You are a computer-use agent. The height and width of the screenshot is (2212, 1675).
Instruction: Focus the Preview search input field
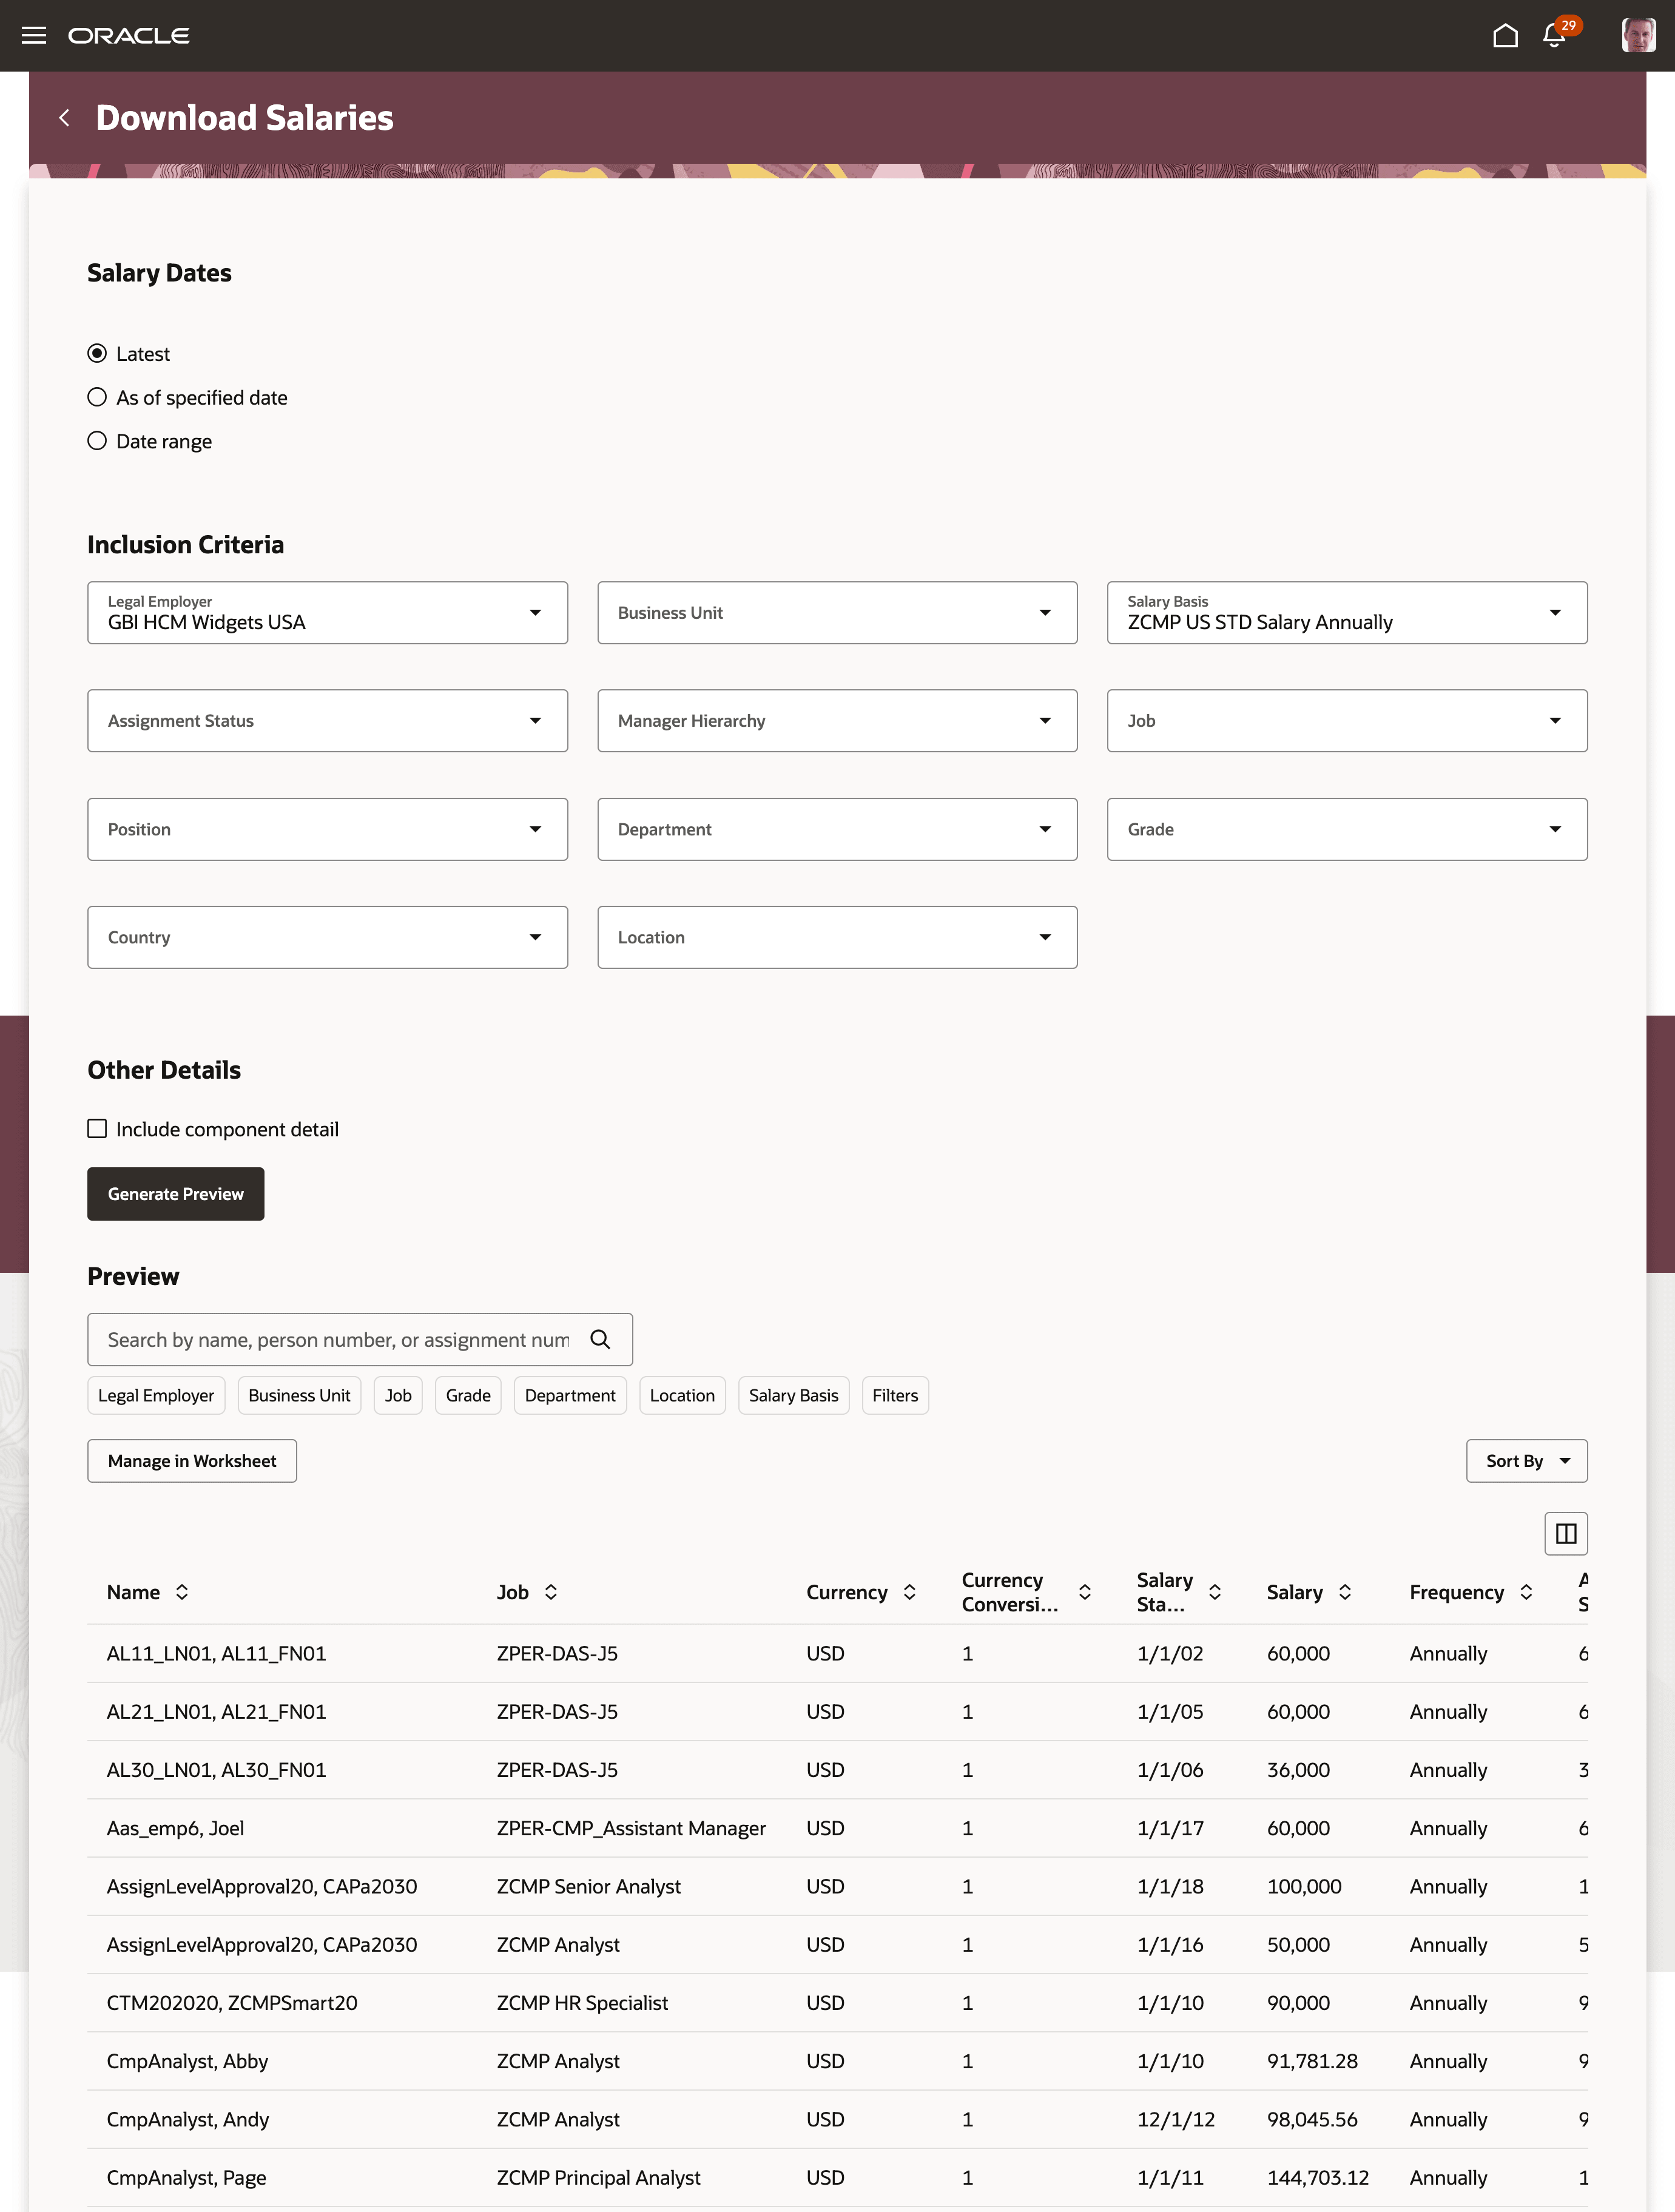(338, 1339)
